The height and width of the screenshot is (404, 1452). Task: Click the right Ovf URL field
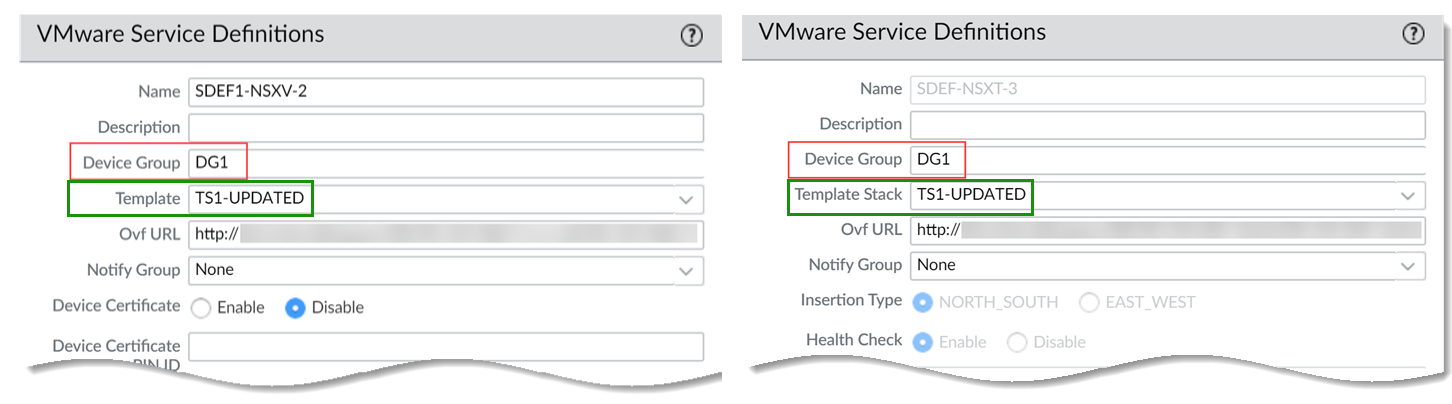tap(1167, 230)
